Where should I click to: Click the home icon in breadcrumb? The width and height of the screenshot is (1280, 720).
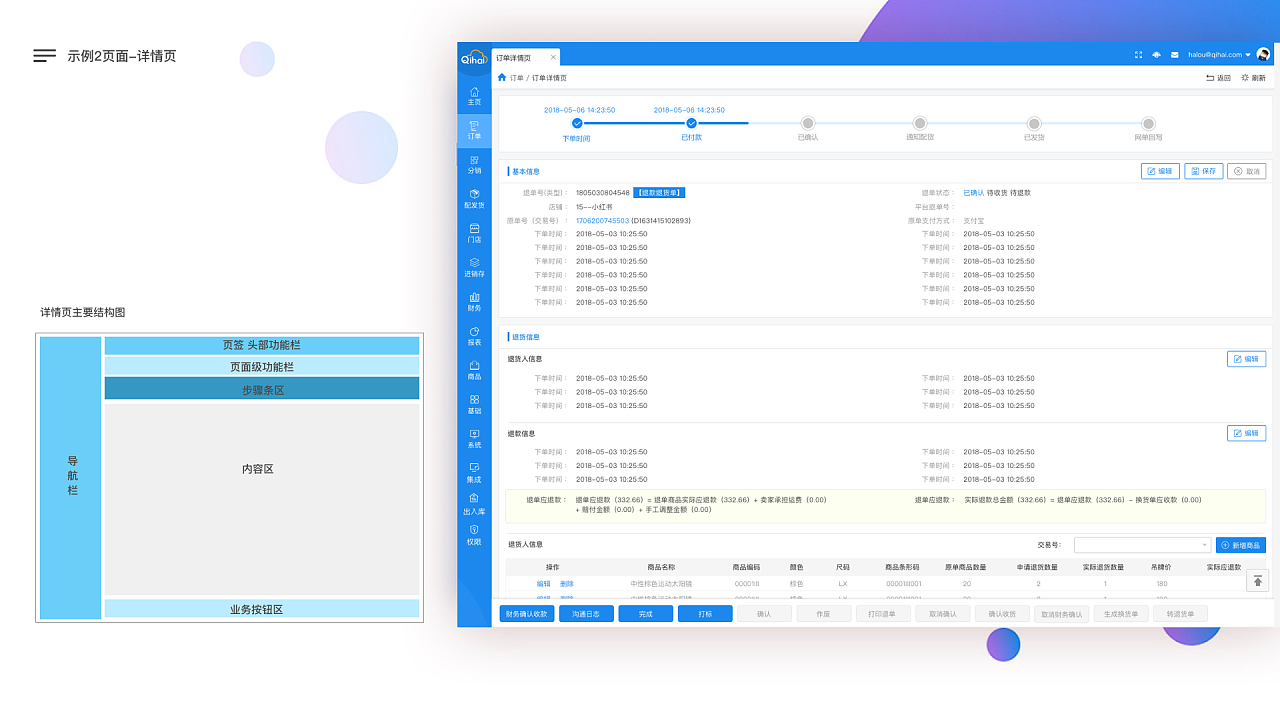click(502, 77)
